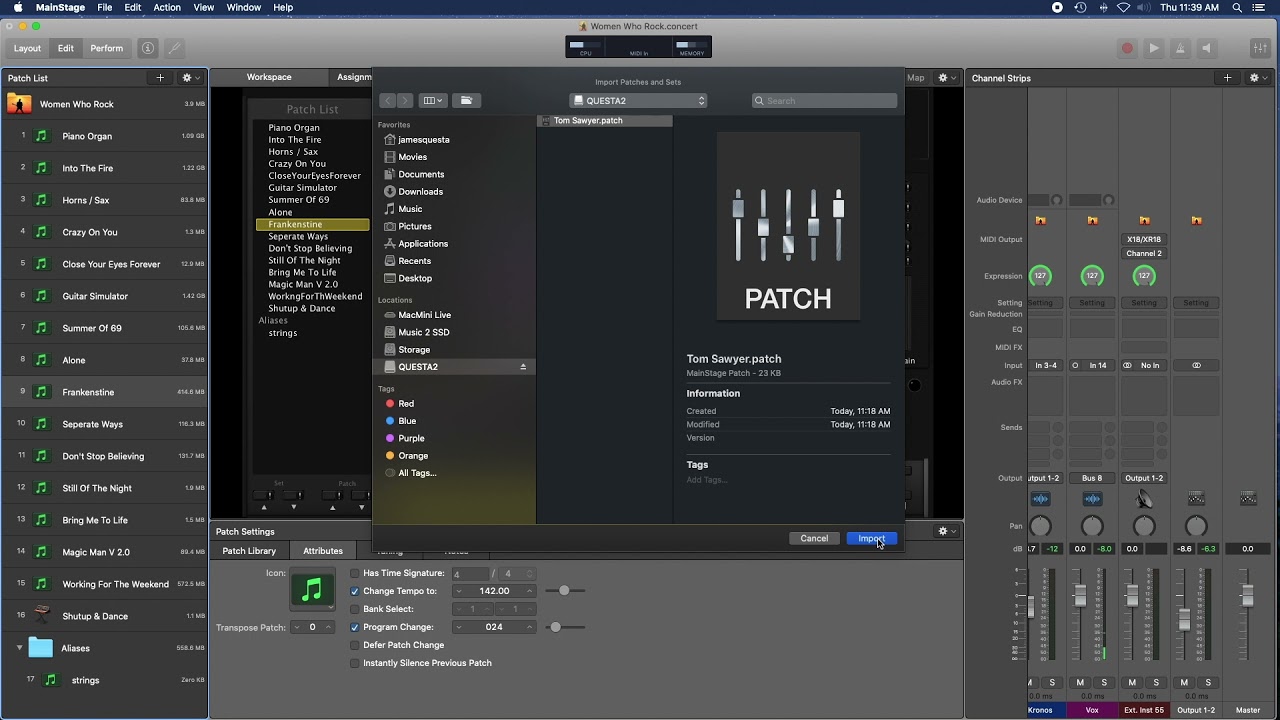The image size is (1280, 720).
Task: Select Music 2 SSD location
Action: (424, 332)
